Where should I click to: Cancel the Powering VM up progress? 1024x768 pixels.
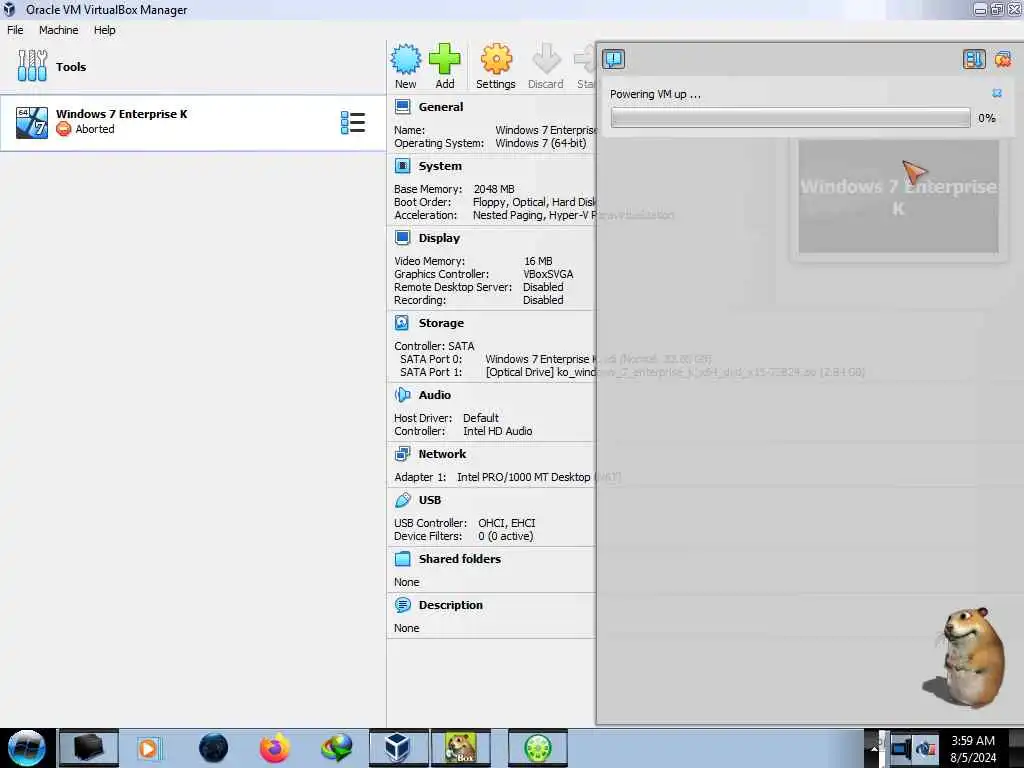pos(997,93)
